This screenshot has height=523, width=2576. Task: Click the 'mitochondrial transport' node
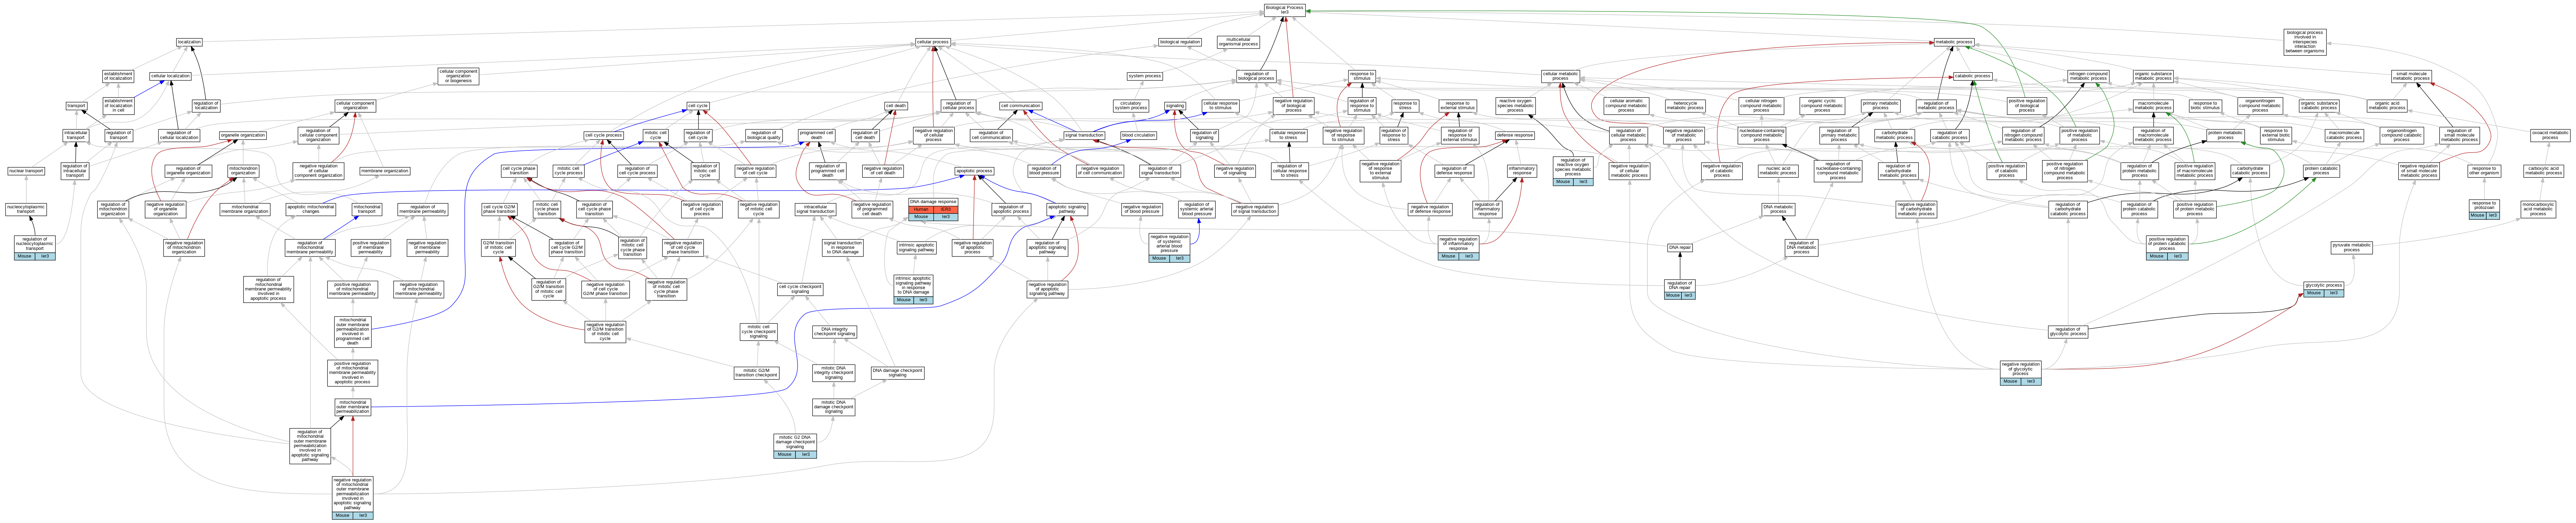[367, 210]
